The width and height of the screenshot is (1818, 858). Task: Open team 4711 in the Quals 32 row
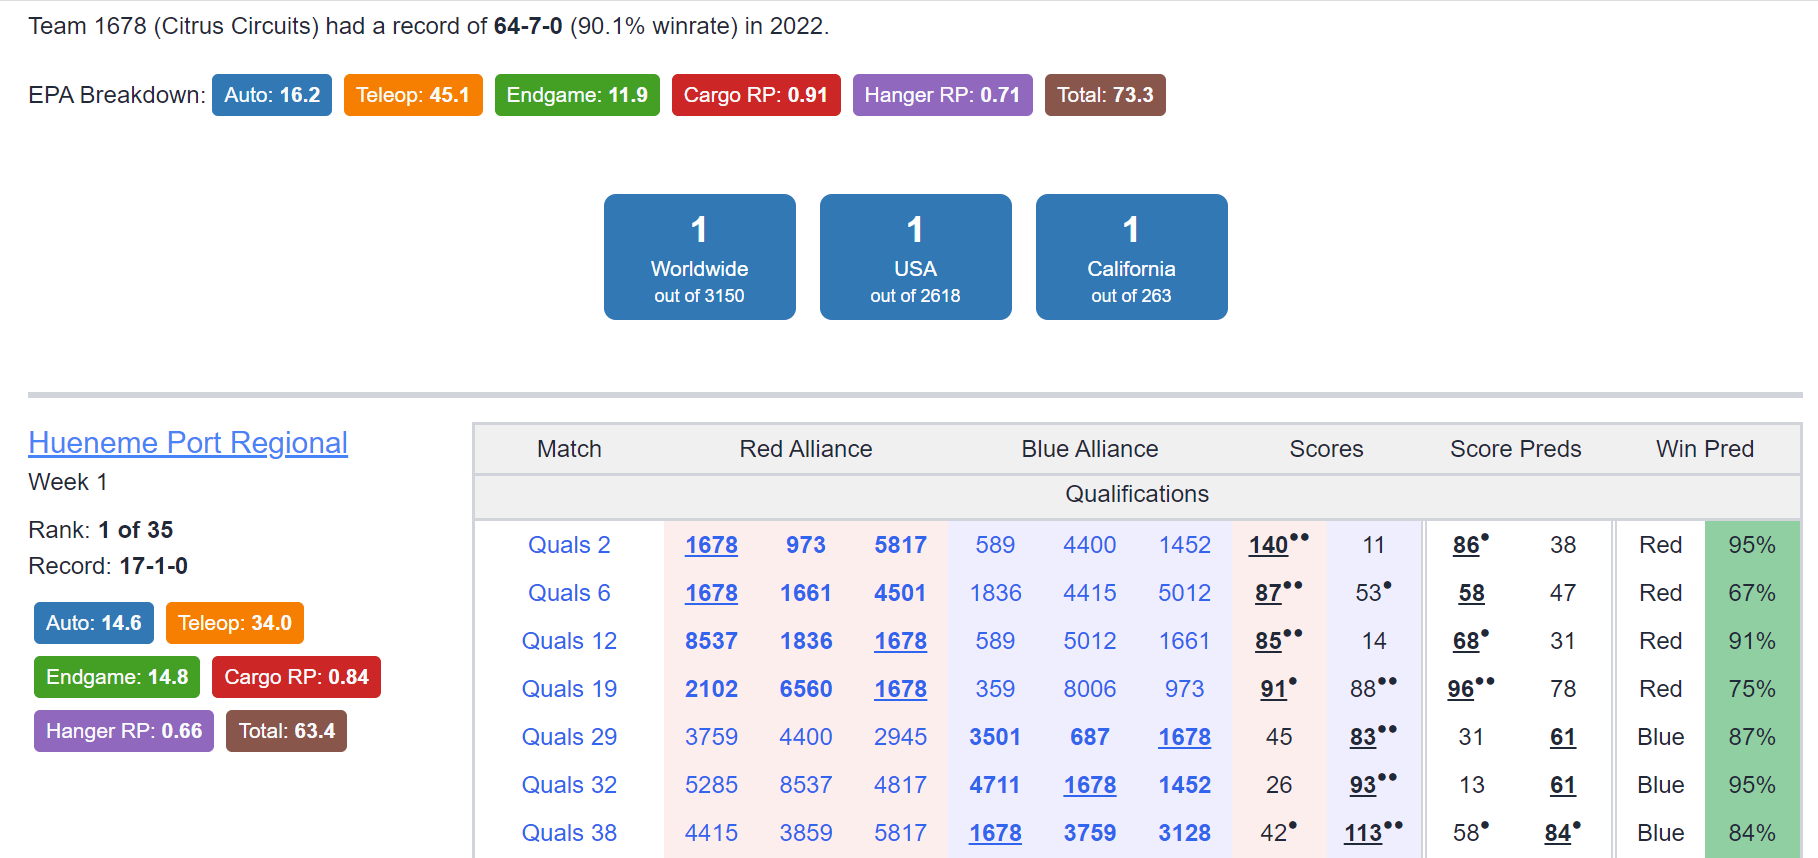(995, 785)
